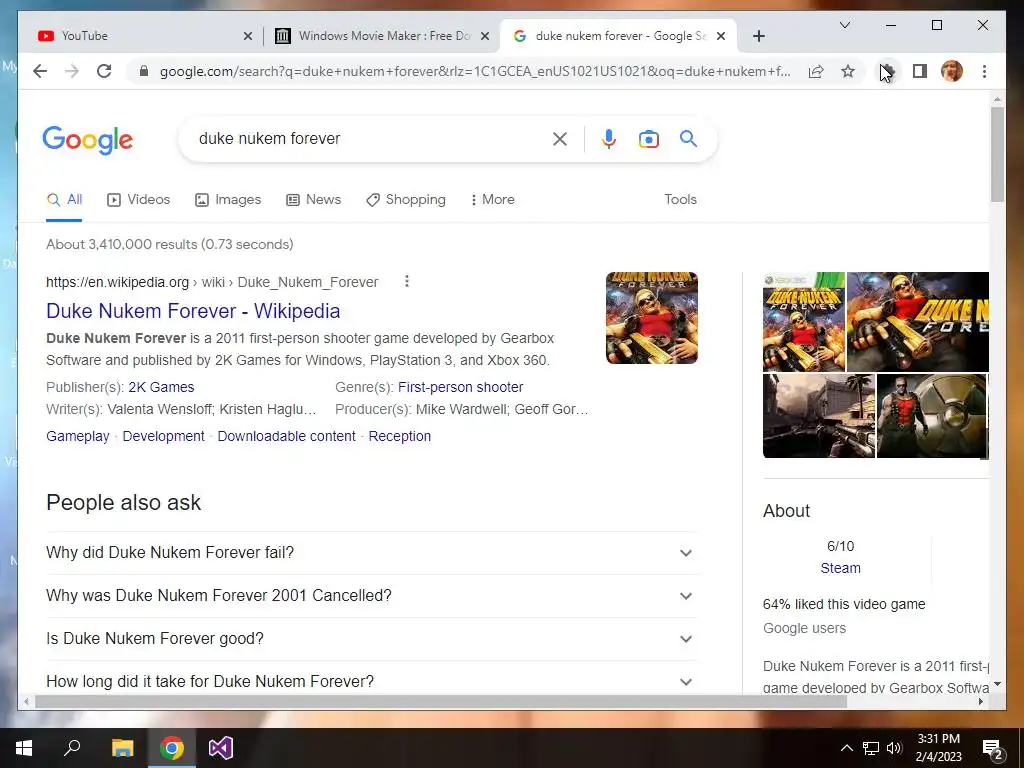The width and height of the screenshot is (1024, 768).
Task: Open the Gameplay section link
Action: (x=78, y=436)
